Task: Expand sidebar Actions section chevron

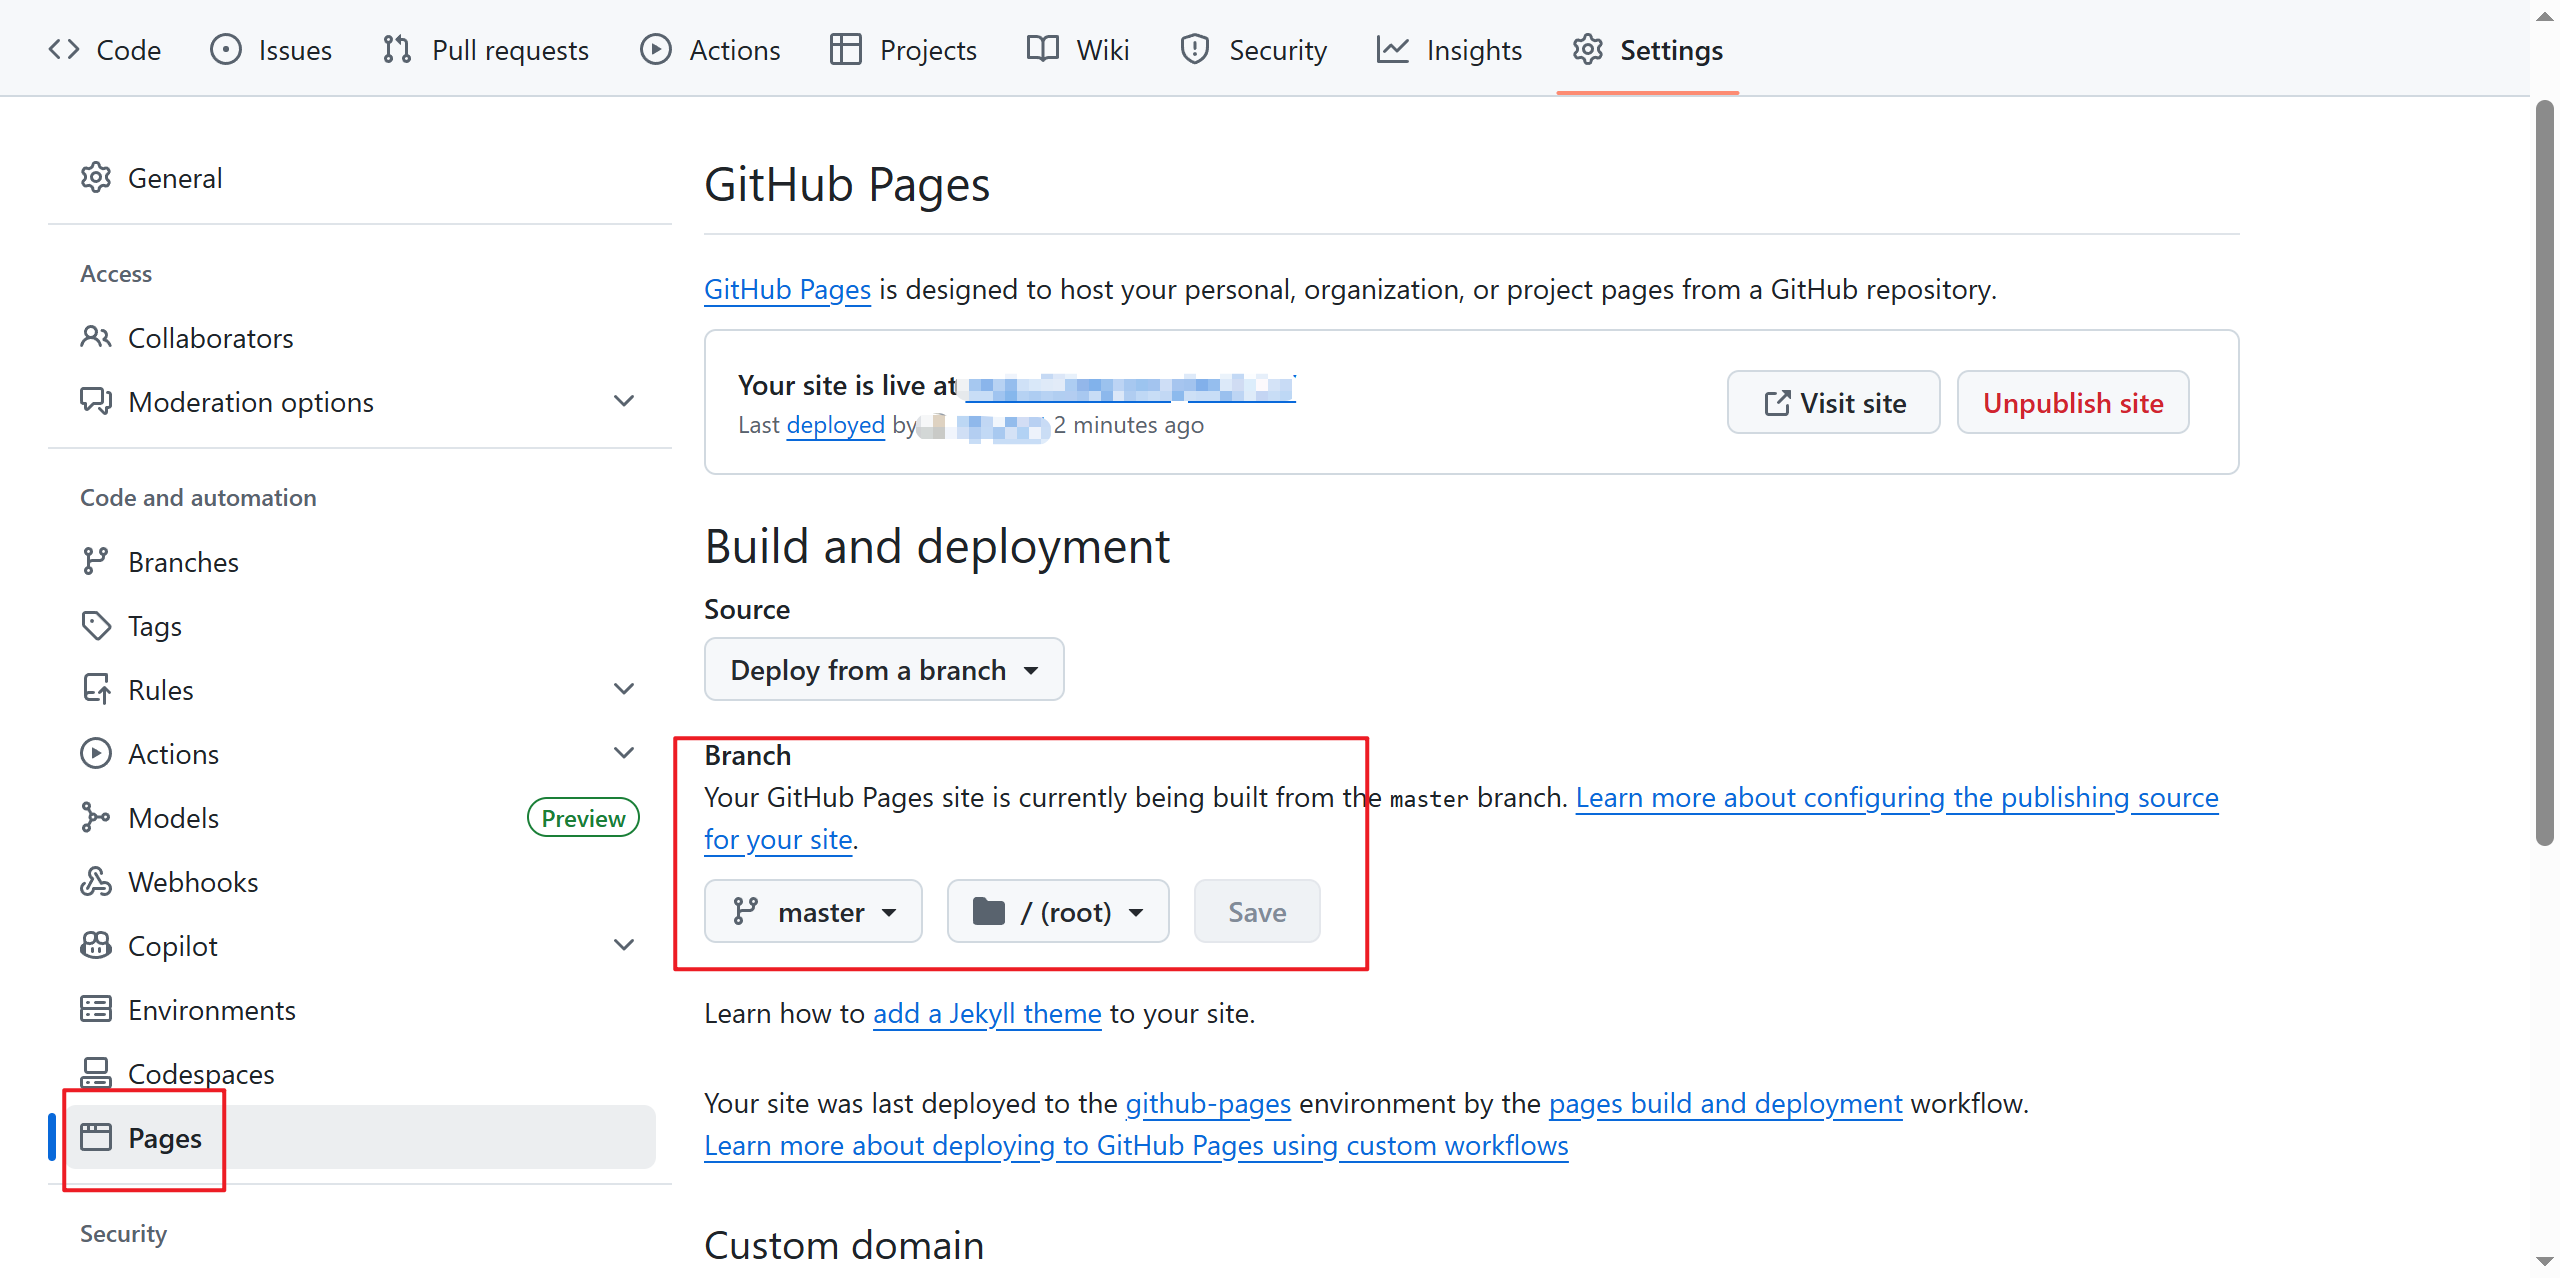Action: (x=624, y=753)
